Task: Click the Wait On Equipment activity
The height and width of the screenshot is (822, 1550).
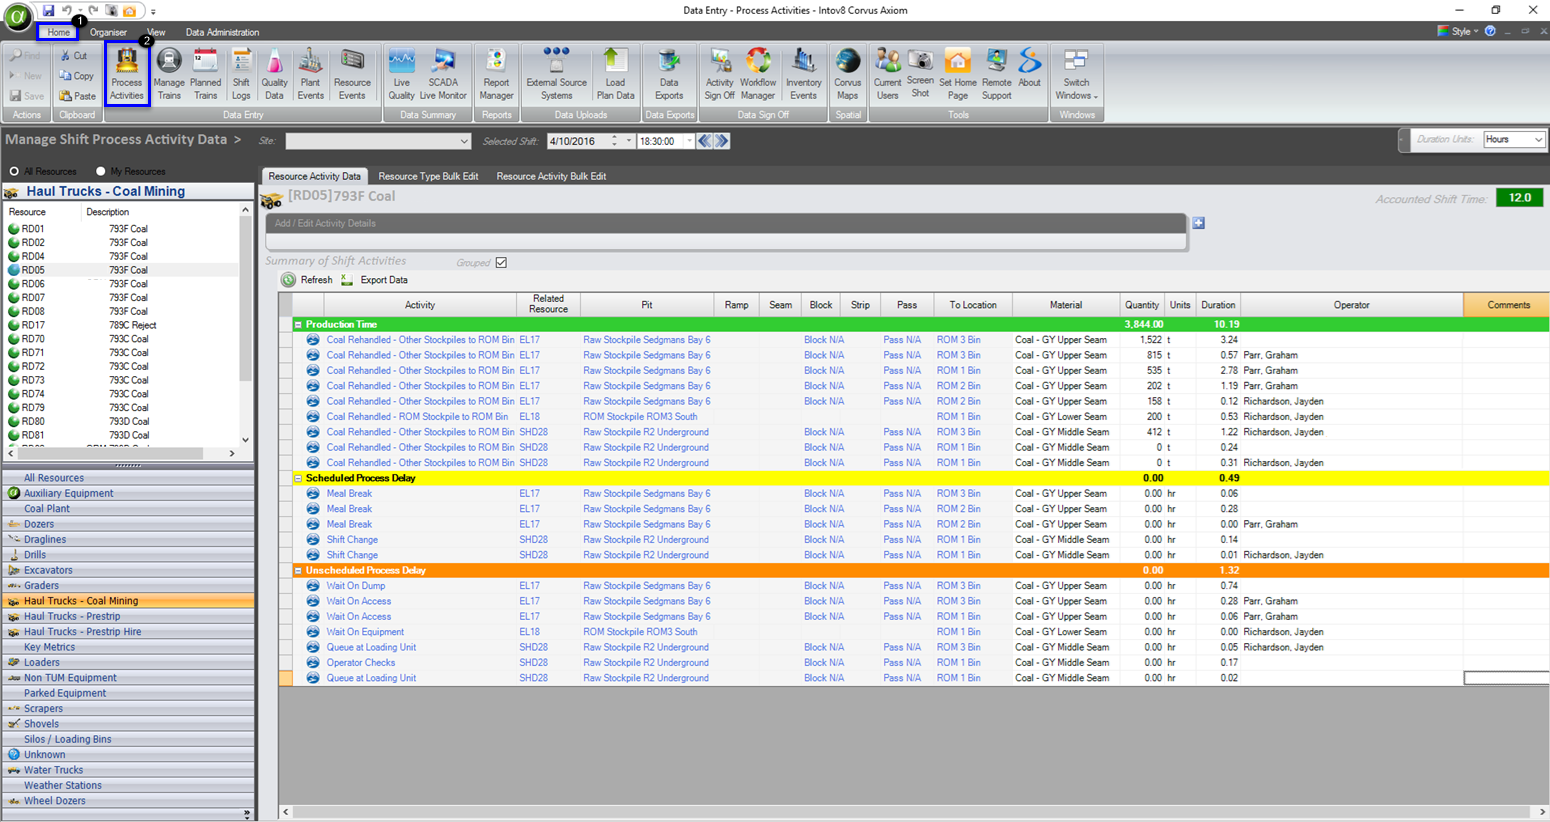Action: (x=366, y=632)
